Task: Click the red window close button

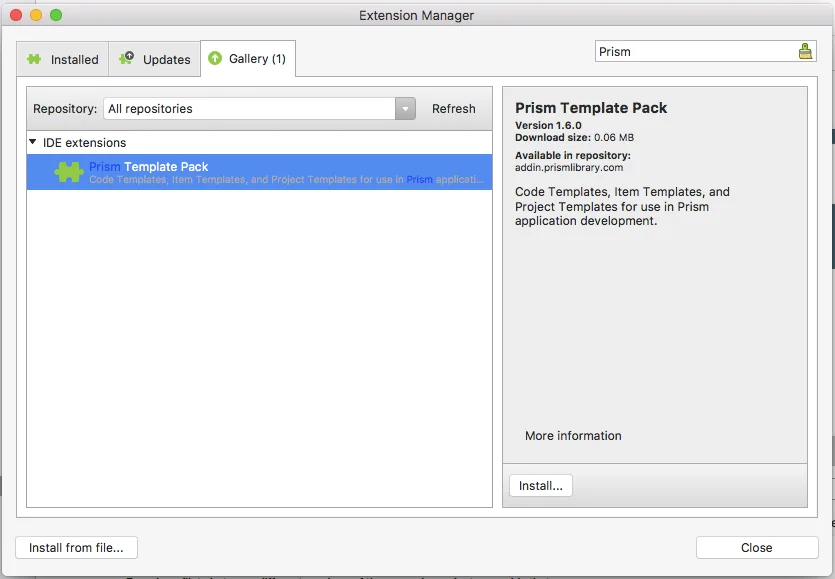Action: pyautogui.click(x=16, y=15)
